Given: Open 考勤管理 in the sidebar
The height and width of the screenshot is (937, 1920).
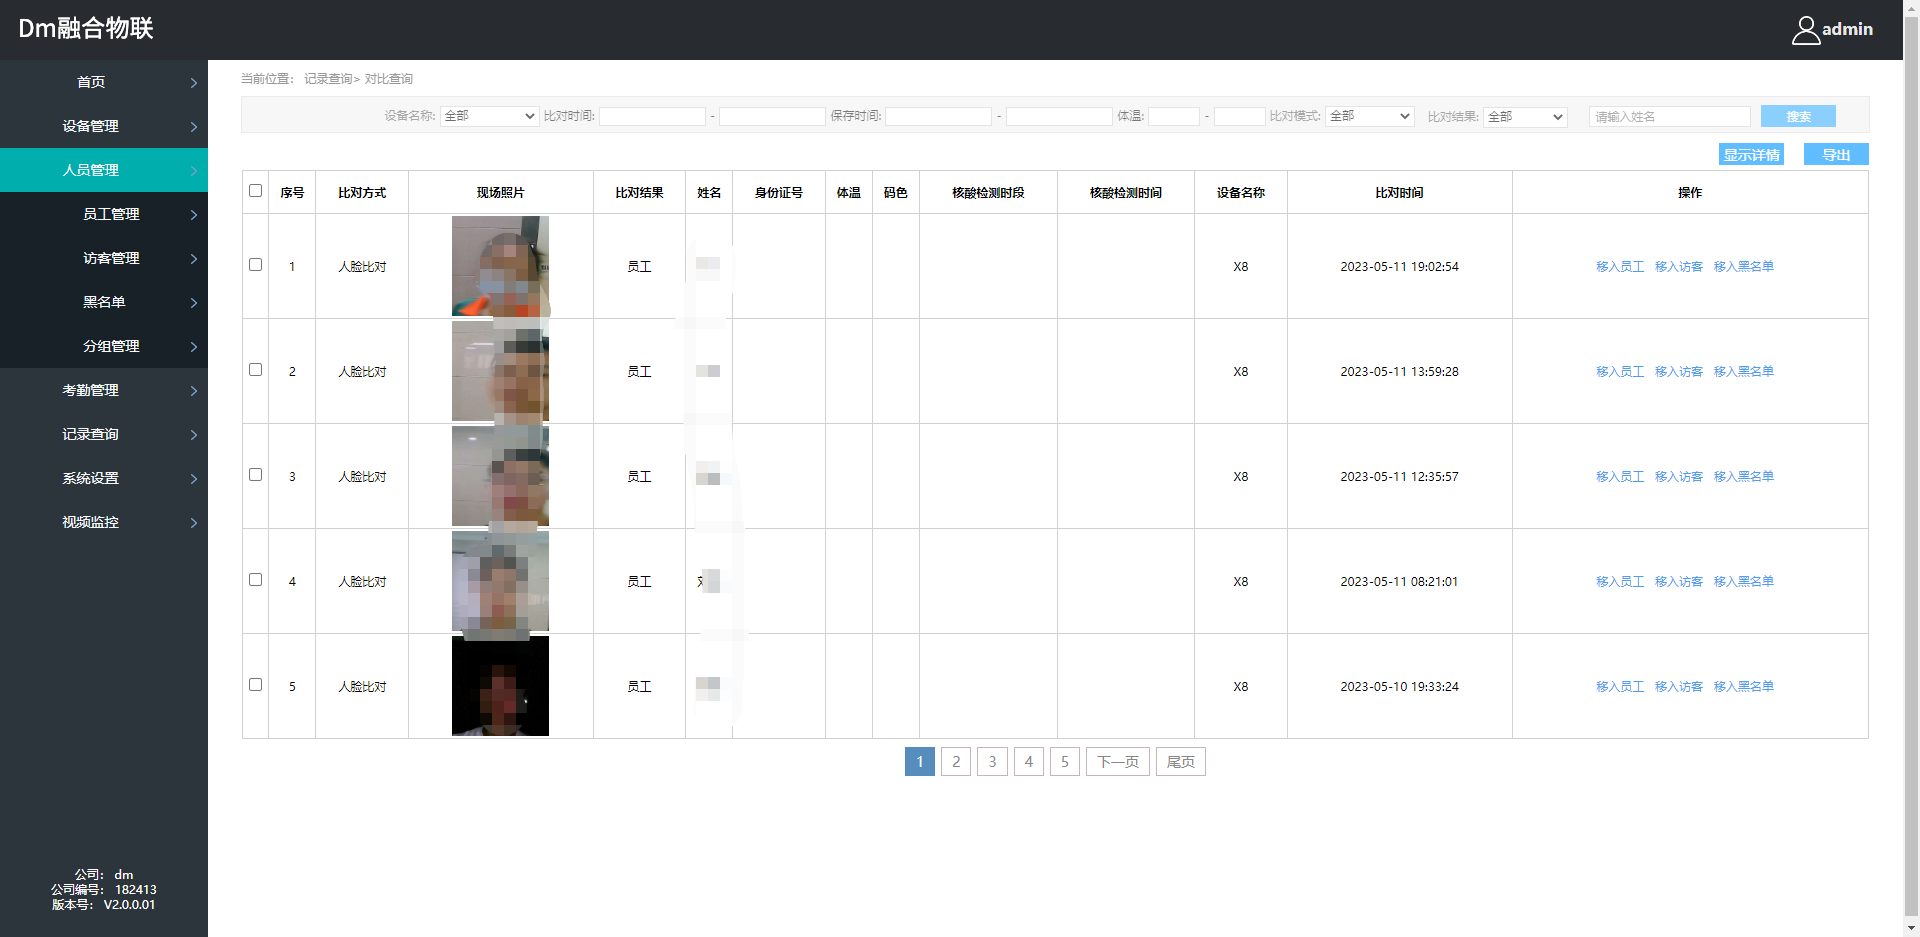Looking at the screenshot, I should 90,390.
